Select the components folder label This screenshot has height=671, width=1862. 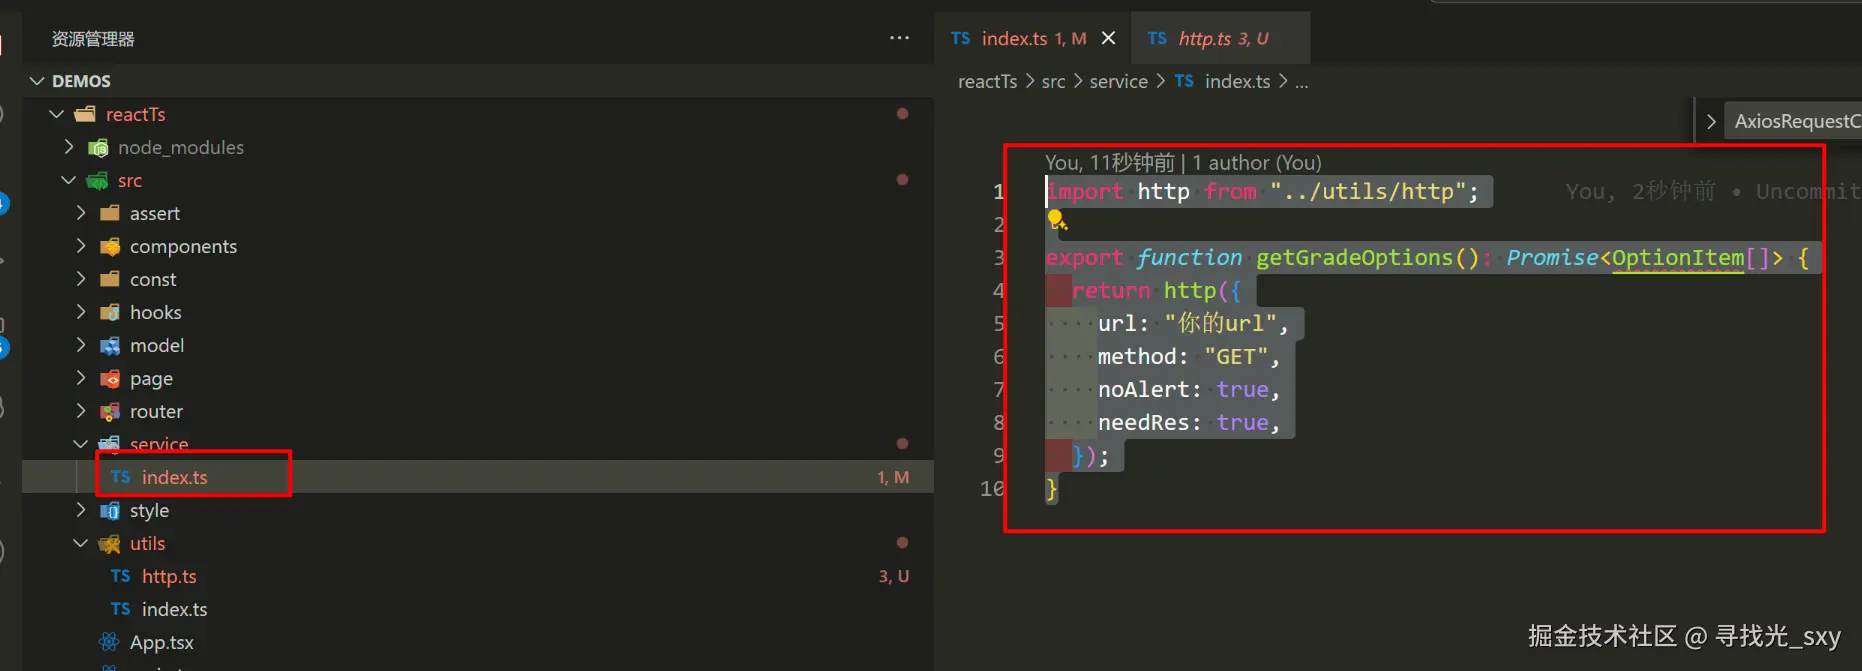184,246
